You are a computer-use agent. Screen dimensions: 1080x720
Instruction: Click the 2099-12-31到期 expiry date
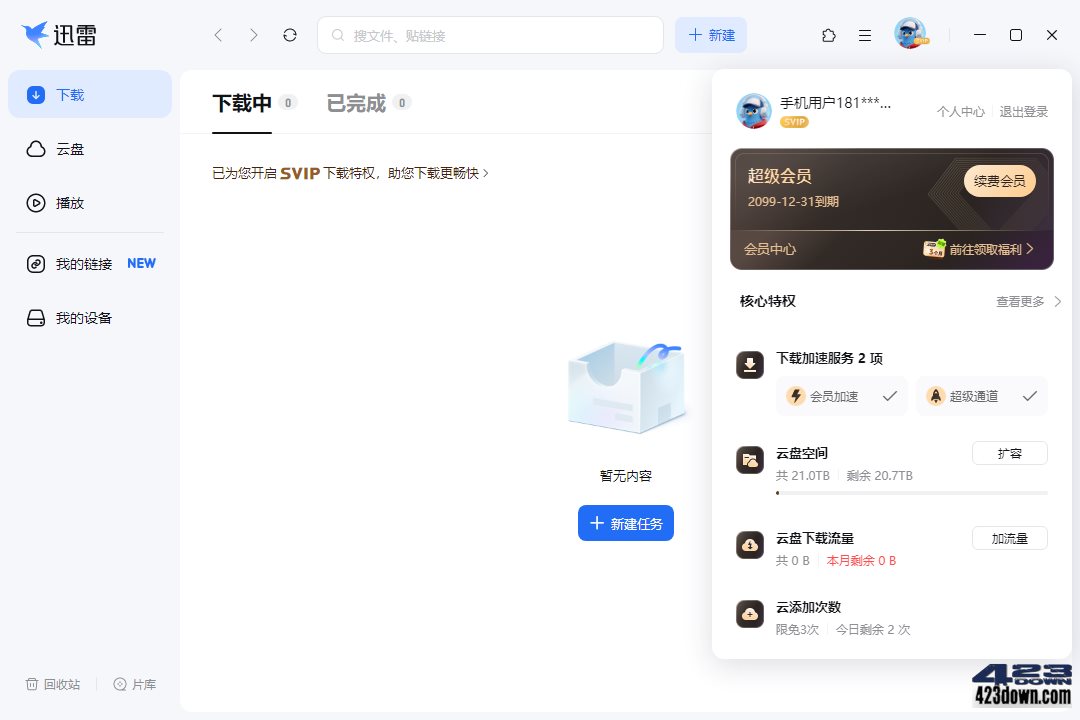click(x=793, y=202)
